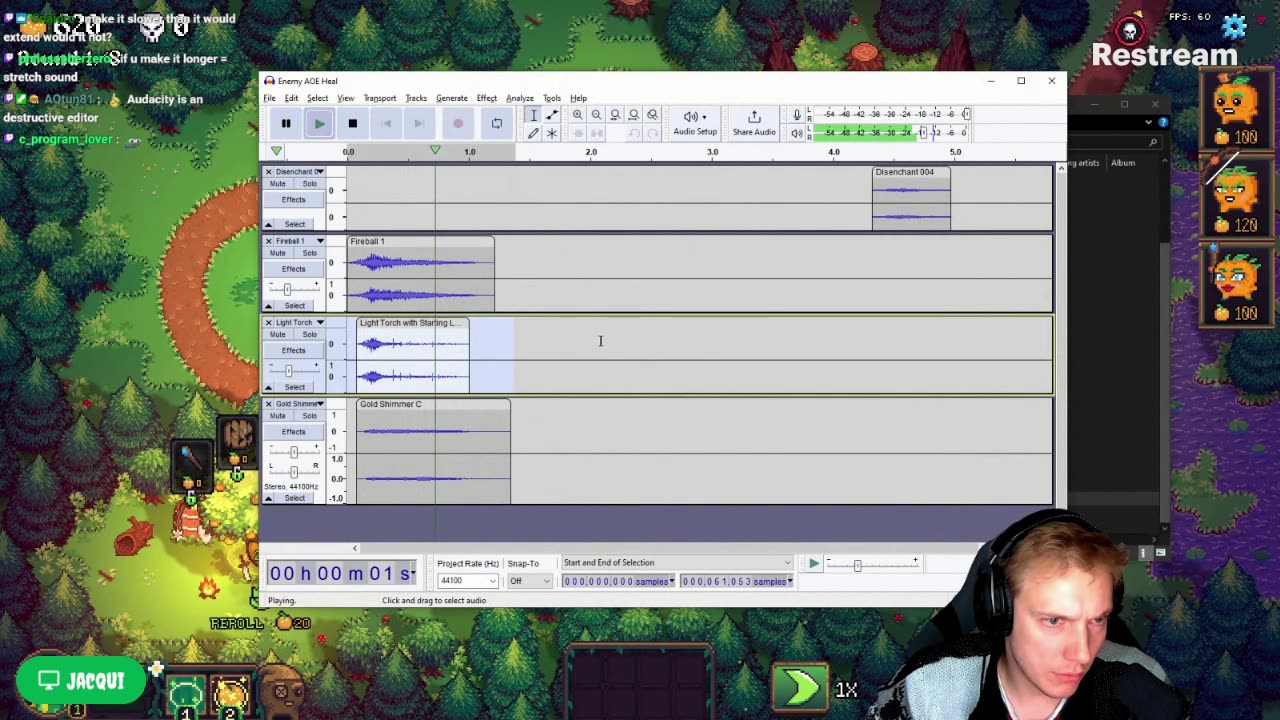Open the Effect menu

[x=487, y=98]
